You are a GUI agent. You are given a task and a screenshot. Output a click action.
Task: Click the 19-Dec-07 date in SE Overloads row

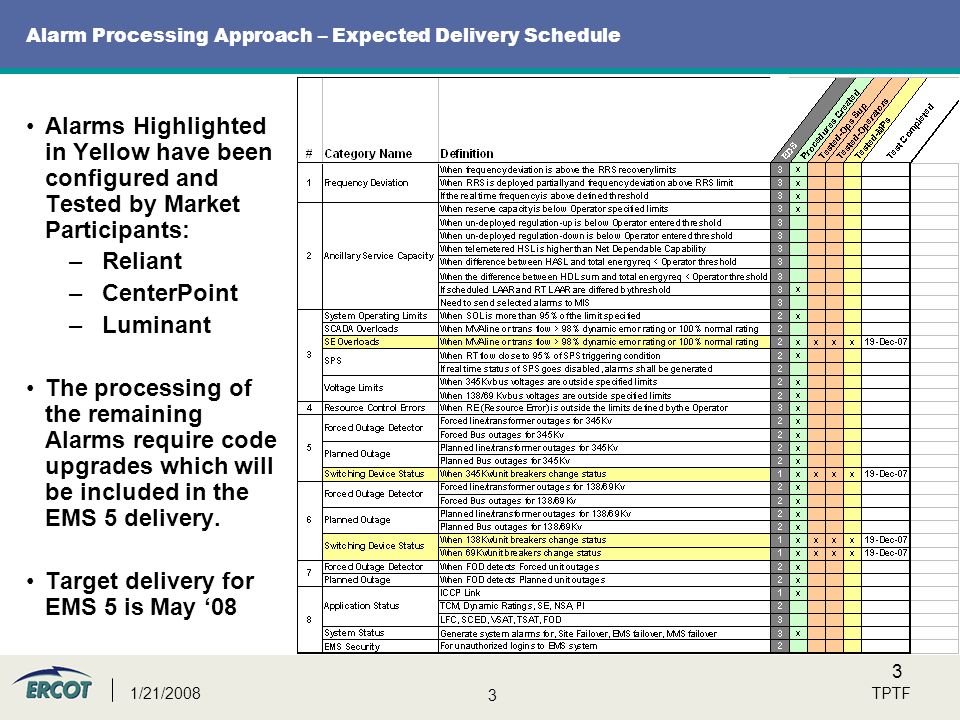click(885, 342)
